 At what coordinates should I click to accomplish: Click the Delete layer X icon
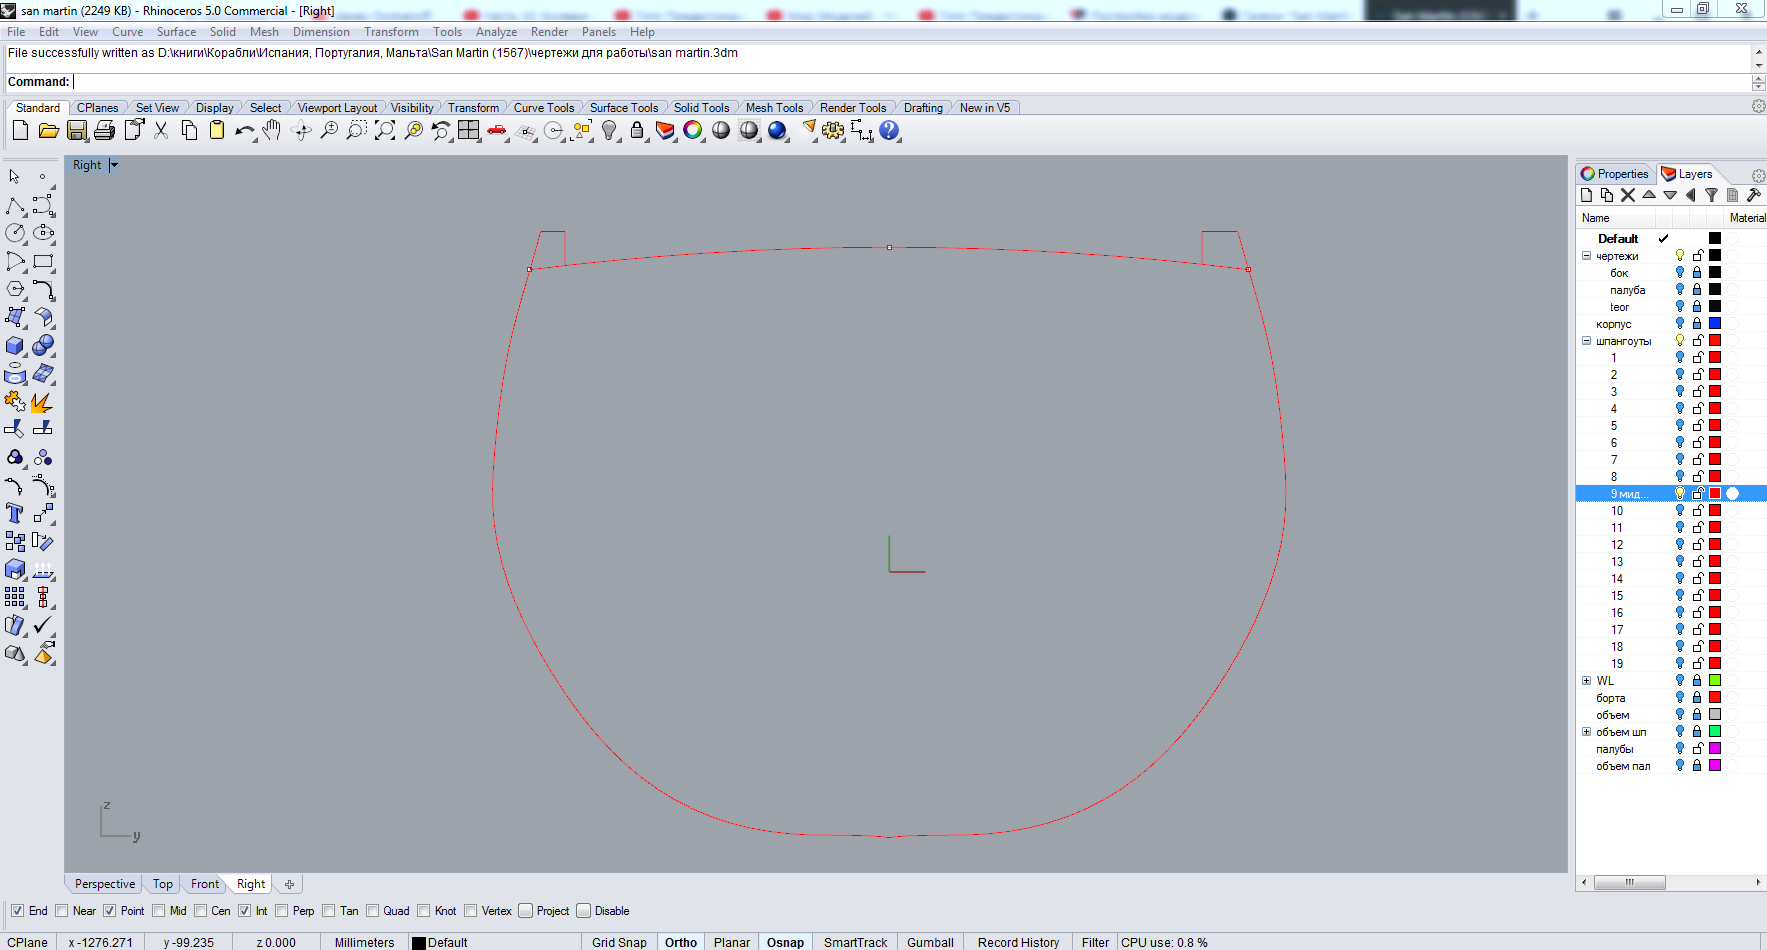(x=1628, y=196)
